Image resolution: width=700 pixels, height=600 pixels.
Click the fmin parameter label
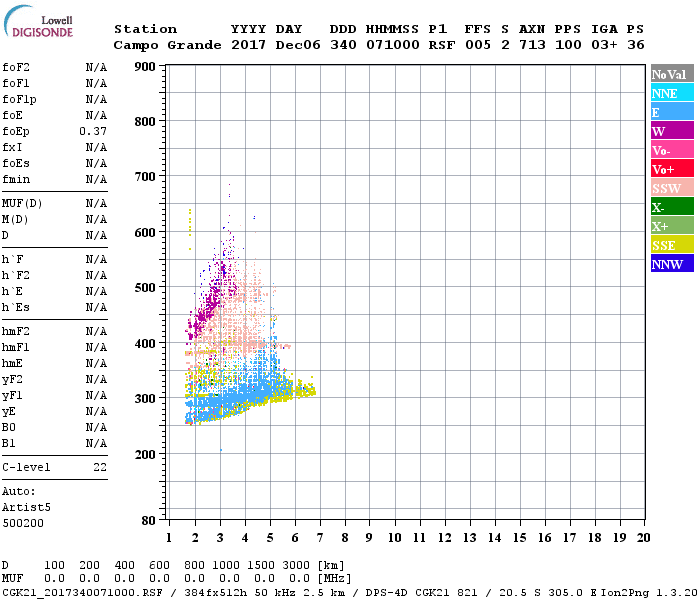click(16, 179)
